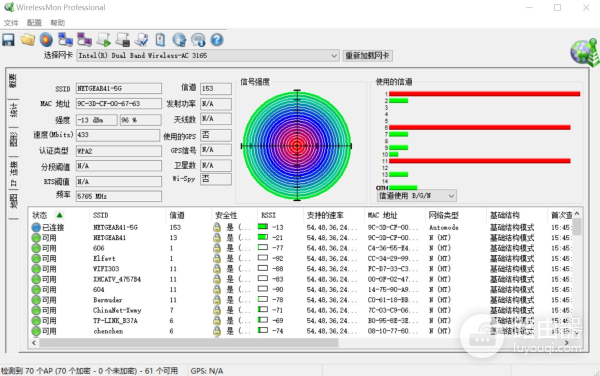Click green available status icon for NETGEAR41 row

click(36, 238)
